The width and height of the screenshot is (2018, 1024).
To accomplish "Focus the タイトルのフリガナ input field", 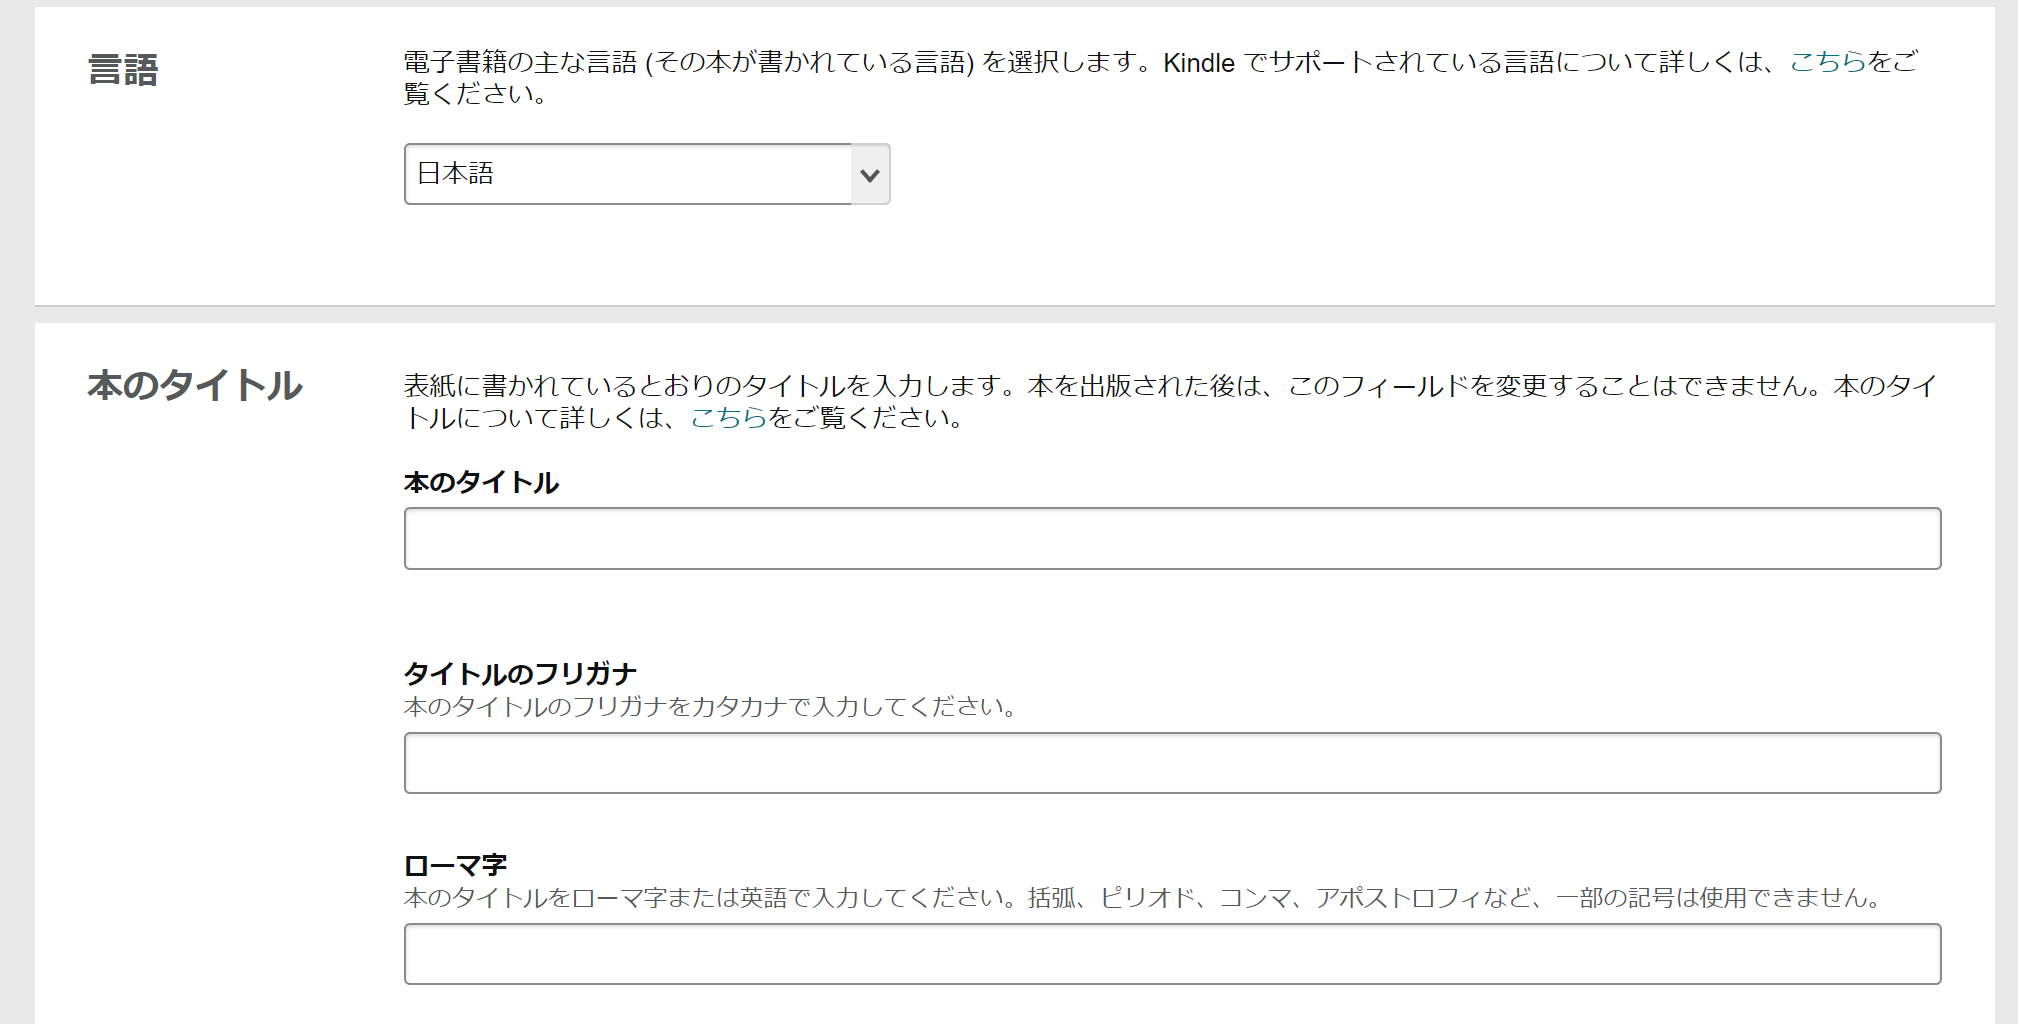I will point(1172,763).
